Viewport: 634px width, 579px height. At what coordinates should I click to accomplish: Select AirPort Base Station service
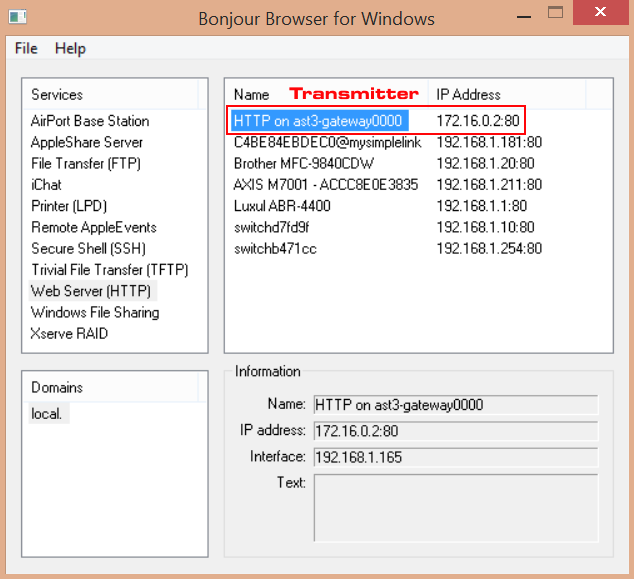pyautogui.click(x=90, y=121)
